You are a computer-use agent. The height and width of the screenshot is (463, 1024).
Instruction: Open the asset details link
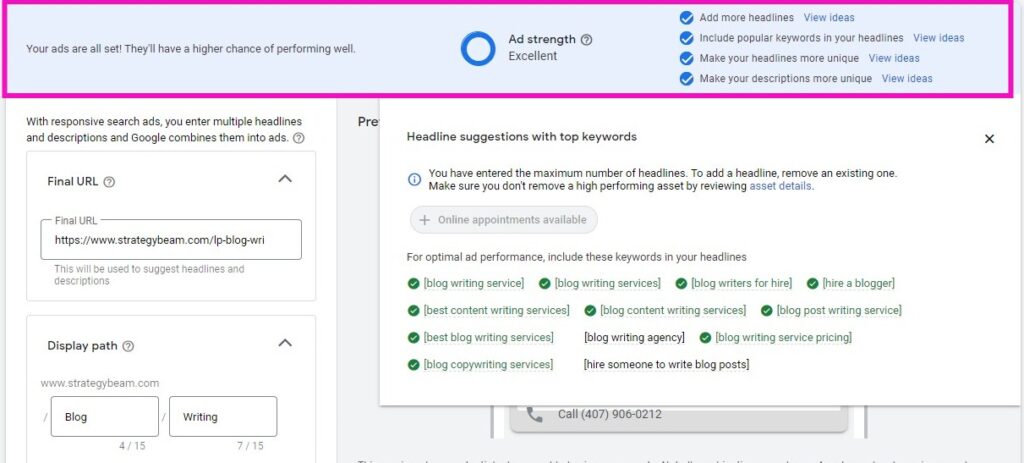(780, 186)
